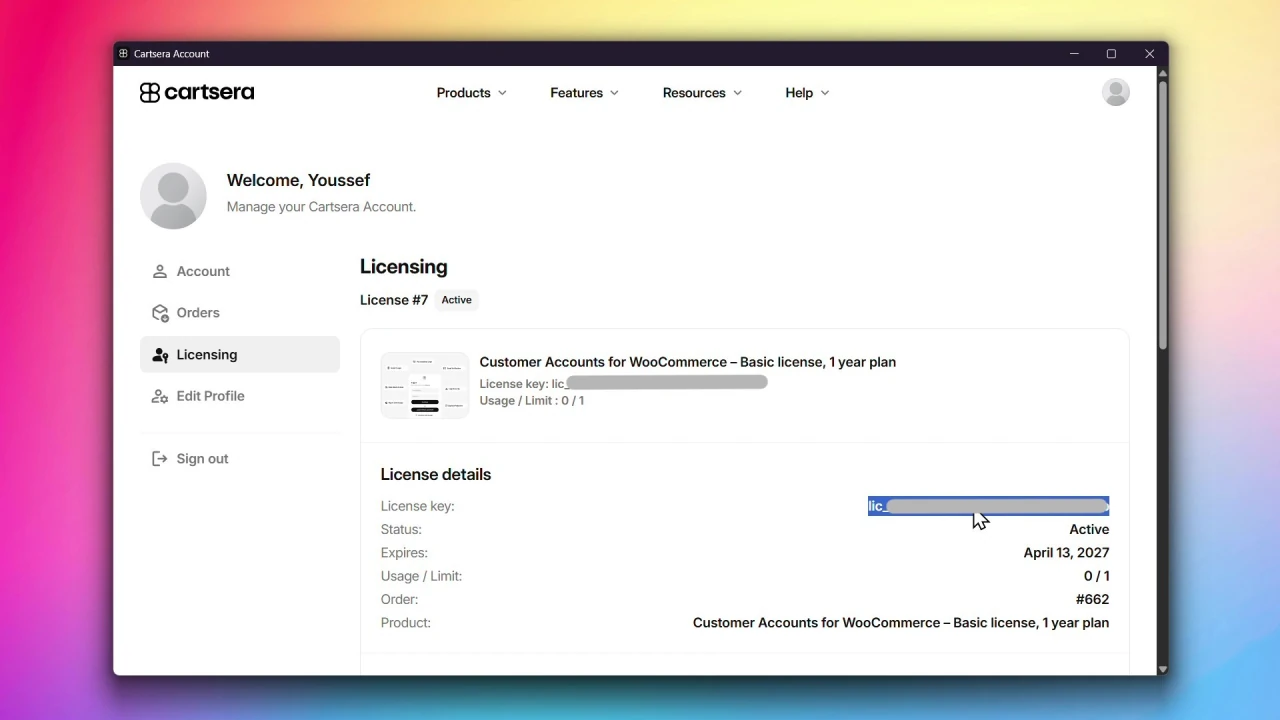Click the highlighted license key value
This screenshot has height=720, width=1280.
(988, 506)
